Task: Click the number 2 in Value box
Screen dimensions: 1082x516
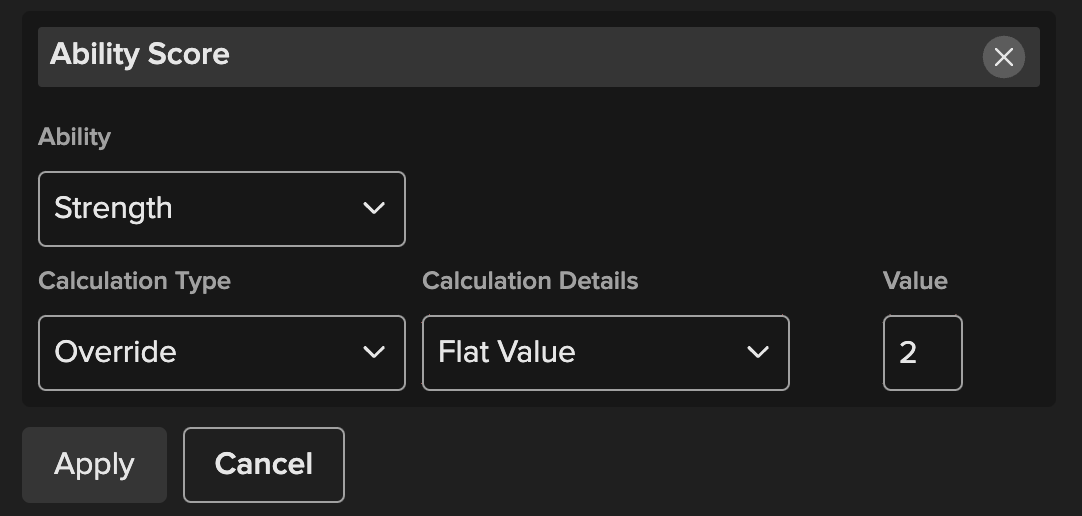Action: tap(908, 352)
